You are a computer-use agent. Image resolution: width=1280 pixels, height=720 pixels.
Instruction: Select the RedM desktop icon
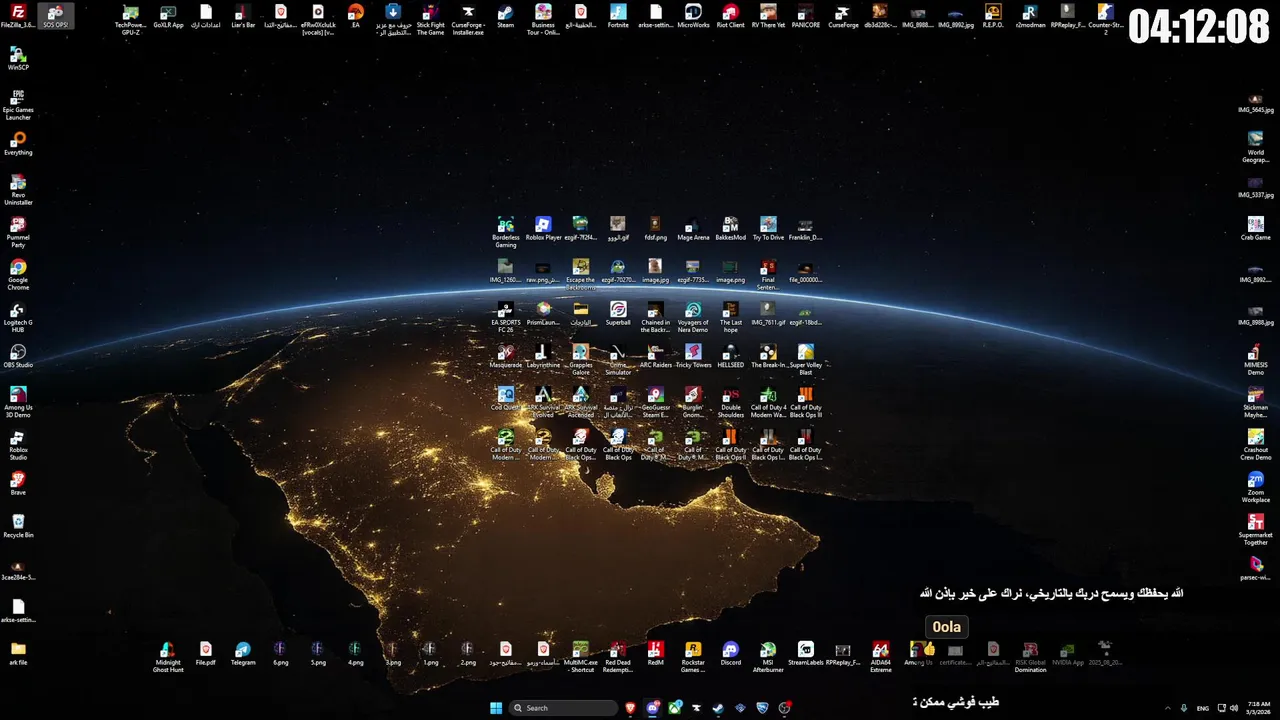(656, 654)
